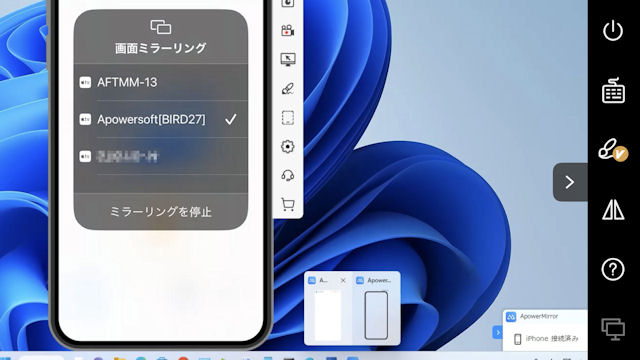Expand the small blue arrow near the notification
The height and width of the screenshot is (360, 640).
tap(498, 333)
